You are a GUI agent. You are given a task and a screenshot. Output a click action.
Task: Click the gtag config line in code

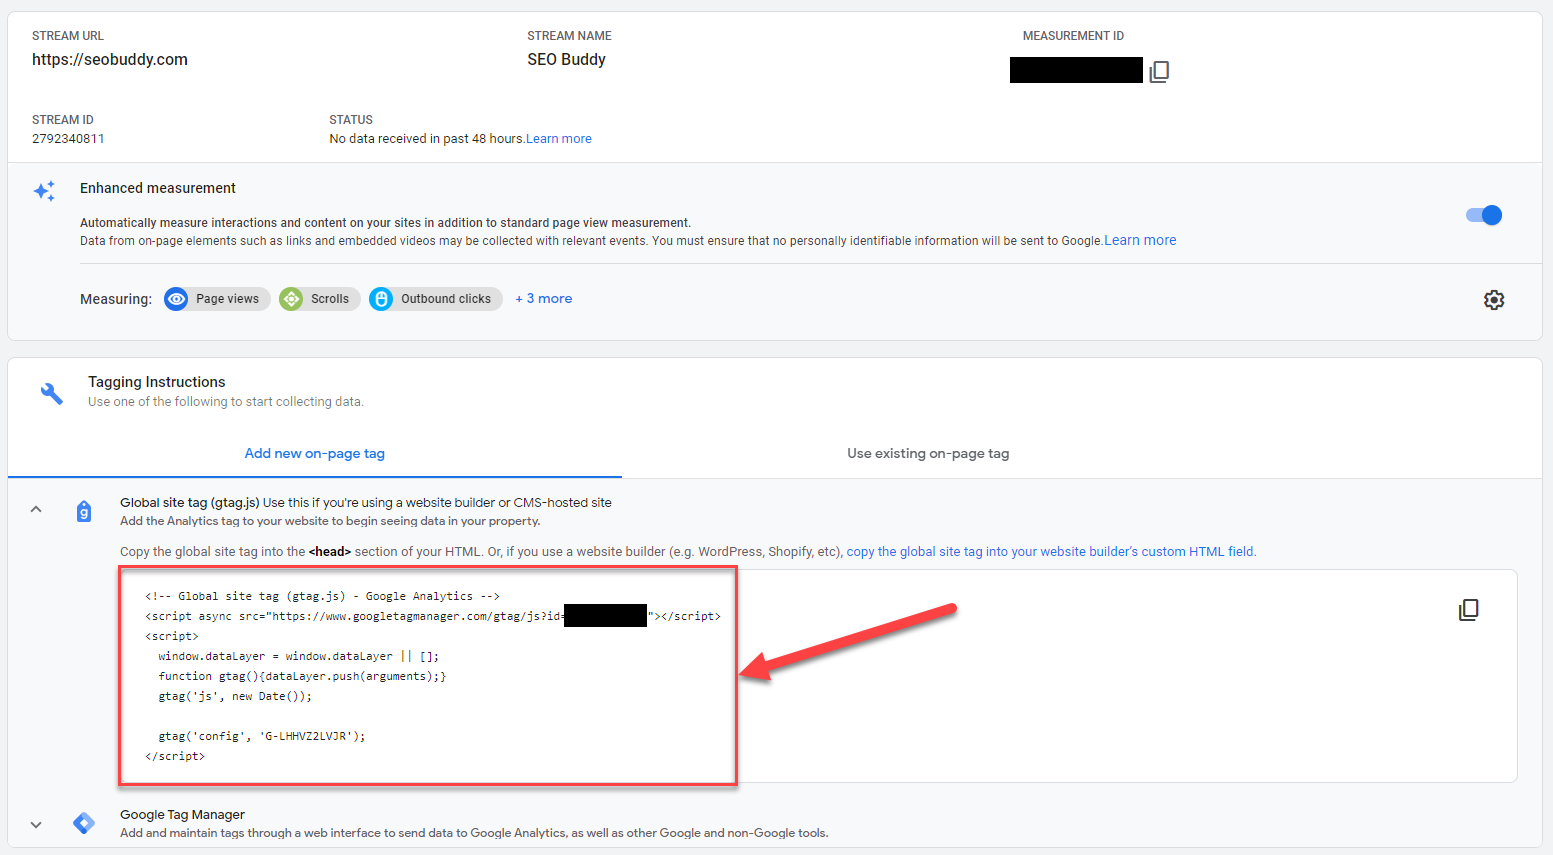[x=262, y=736]
